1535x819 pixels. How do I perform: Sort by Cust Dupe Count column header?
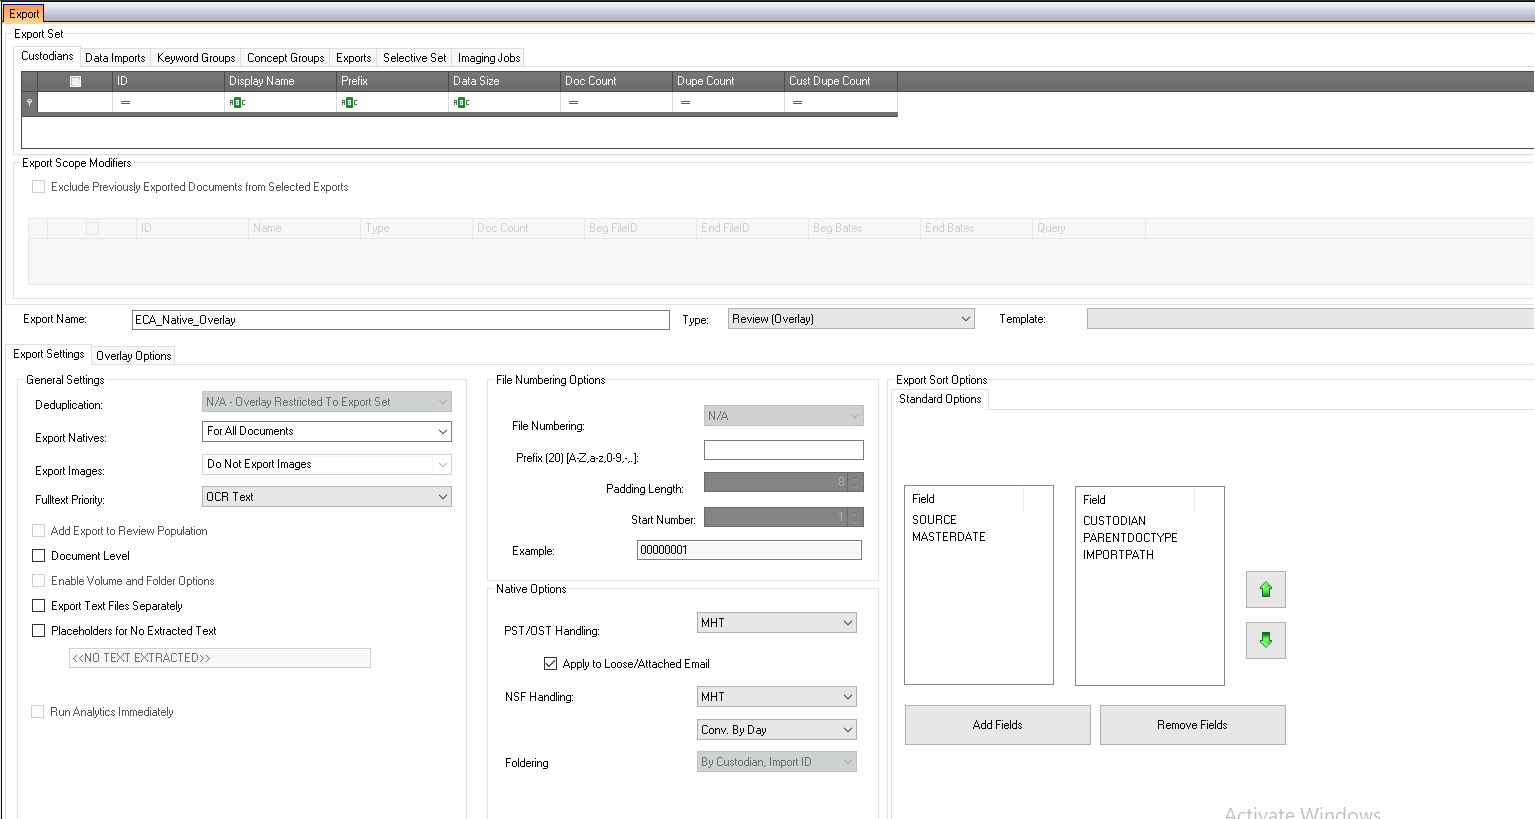click(x=841, y=81)
